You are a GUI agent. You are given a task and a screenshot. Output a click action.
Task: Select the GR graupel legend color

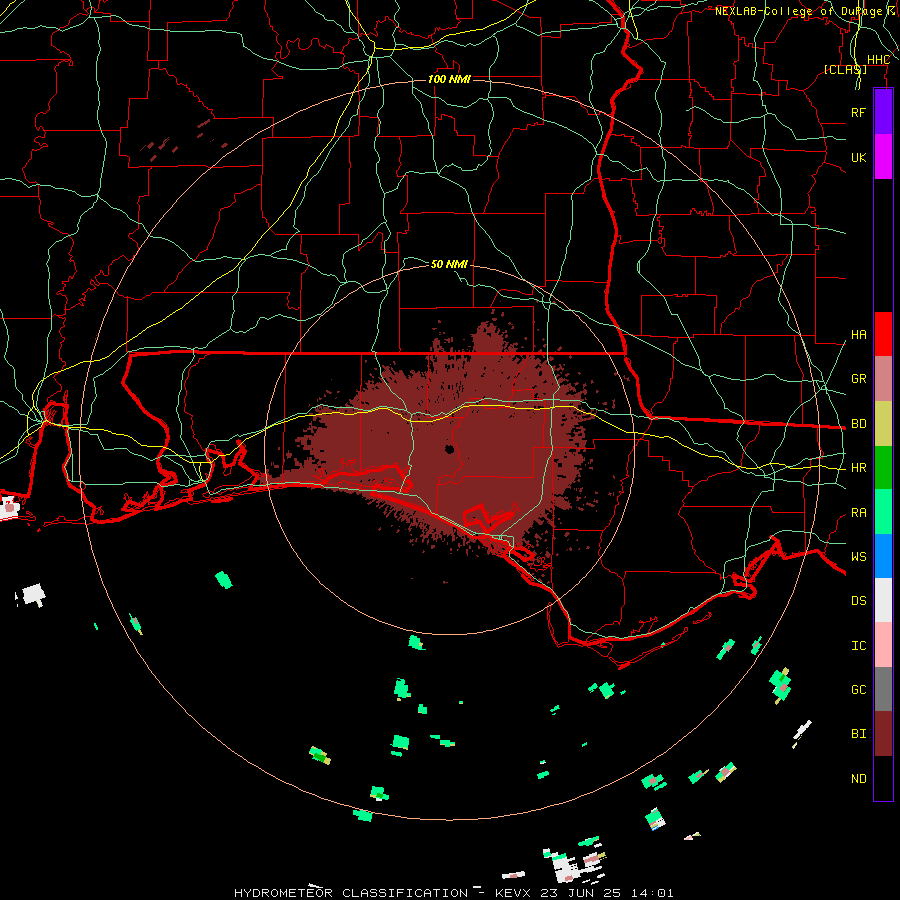point(883,379)
